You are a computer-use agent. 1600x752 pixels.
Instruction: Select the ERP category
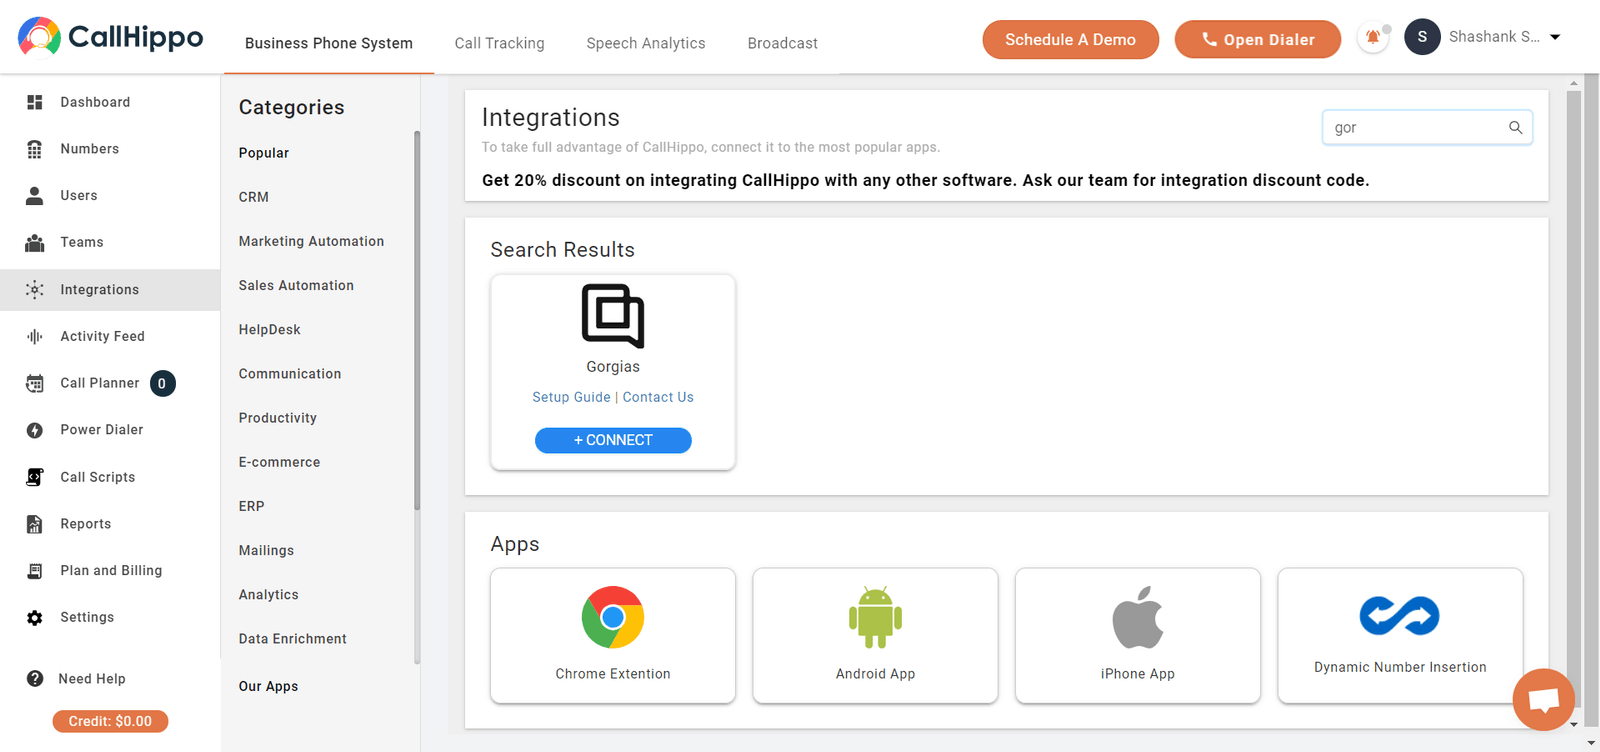252,506
